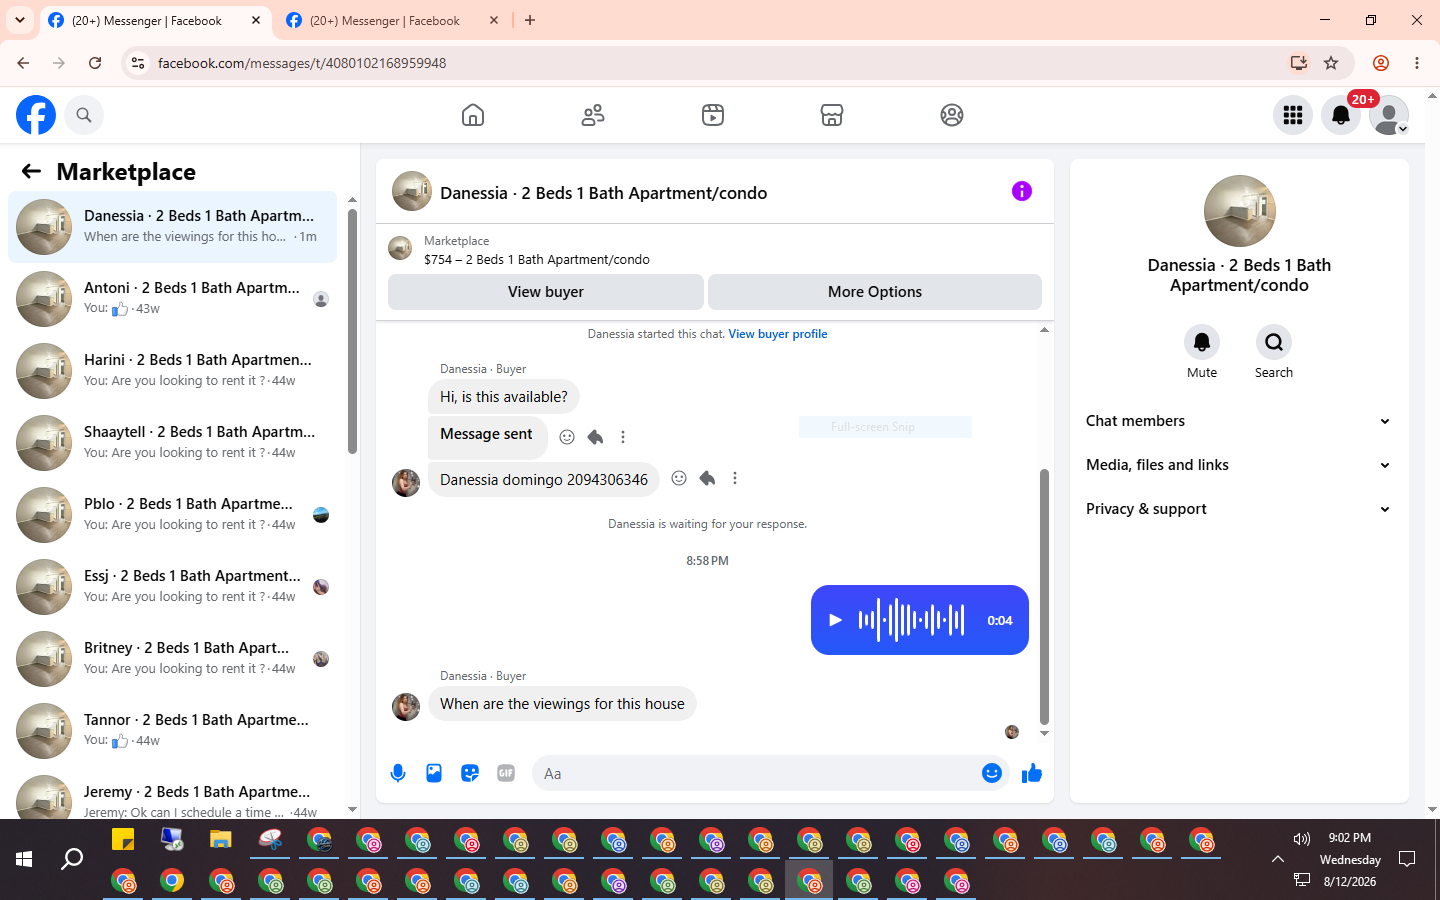
Task: Open the Video (Watch) icon
Action: [x=713, y=115]
